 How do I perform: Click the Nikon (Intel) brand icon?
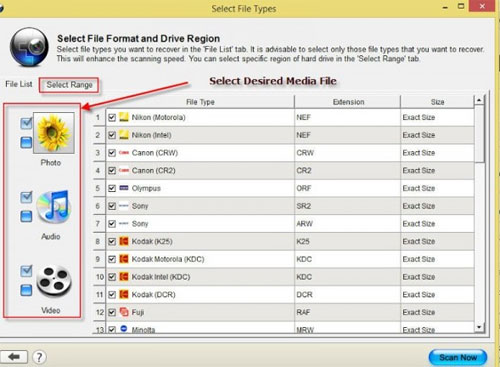[124, 135]
